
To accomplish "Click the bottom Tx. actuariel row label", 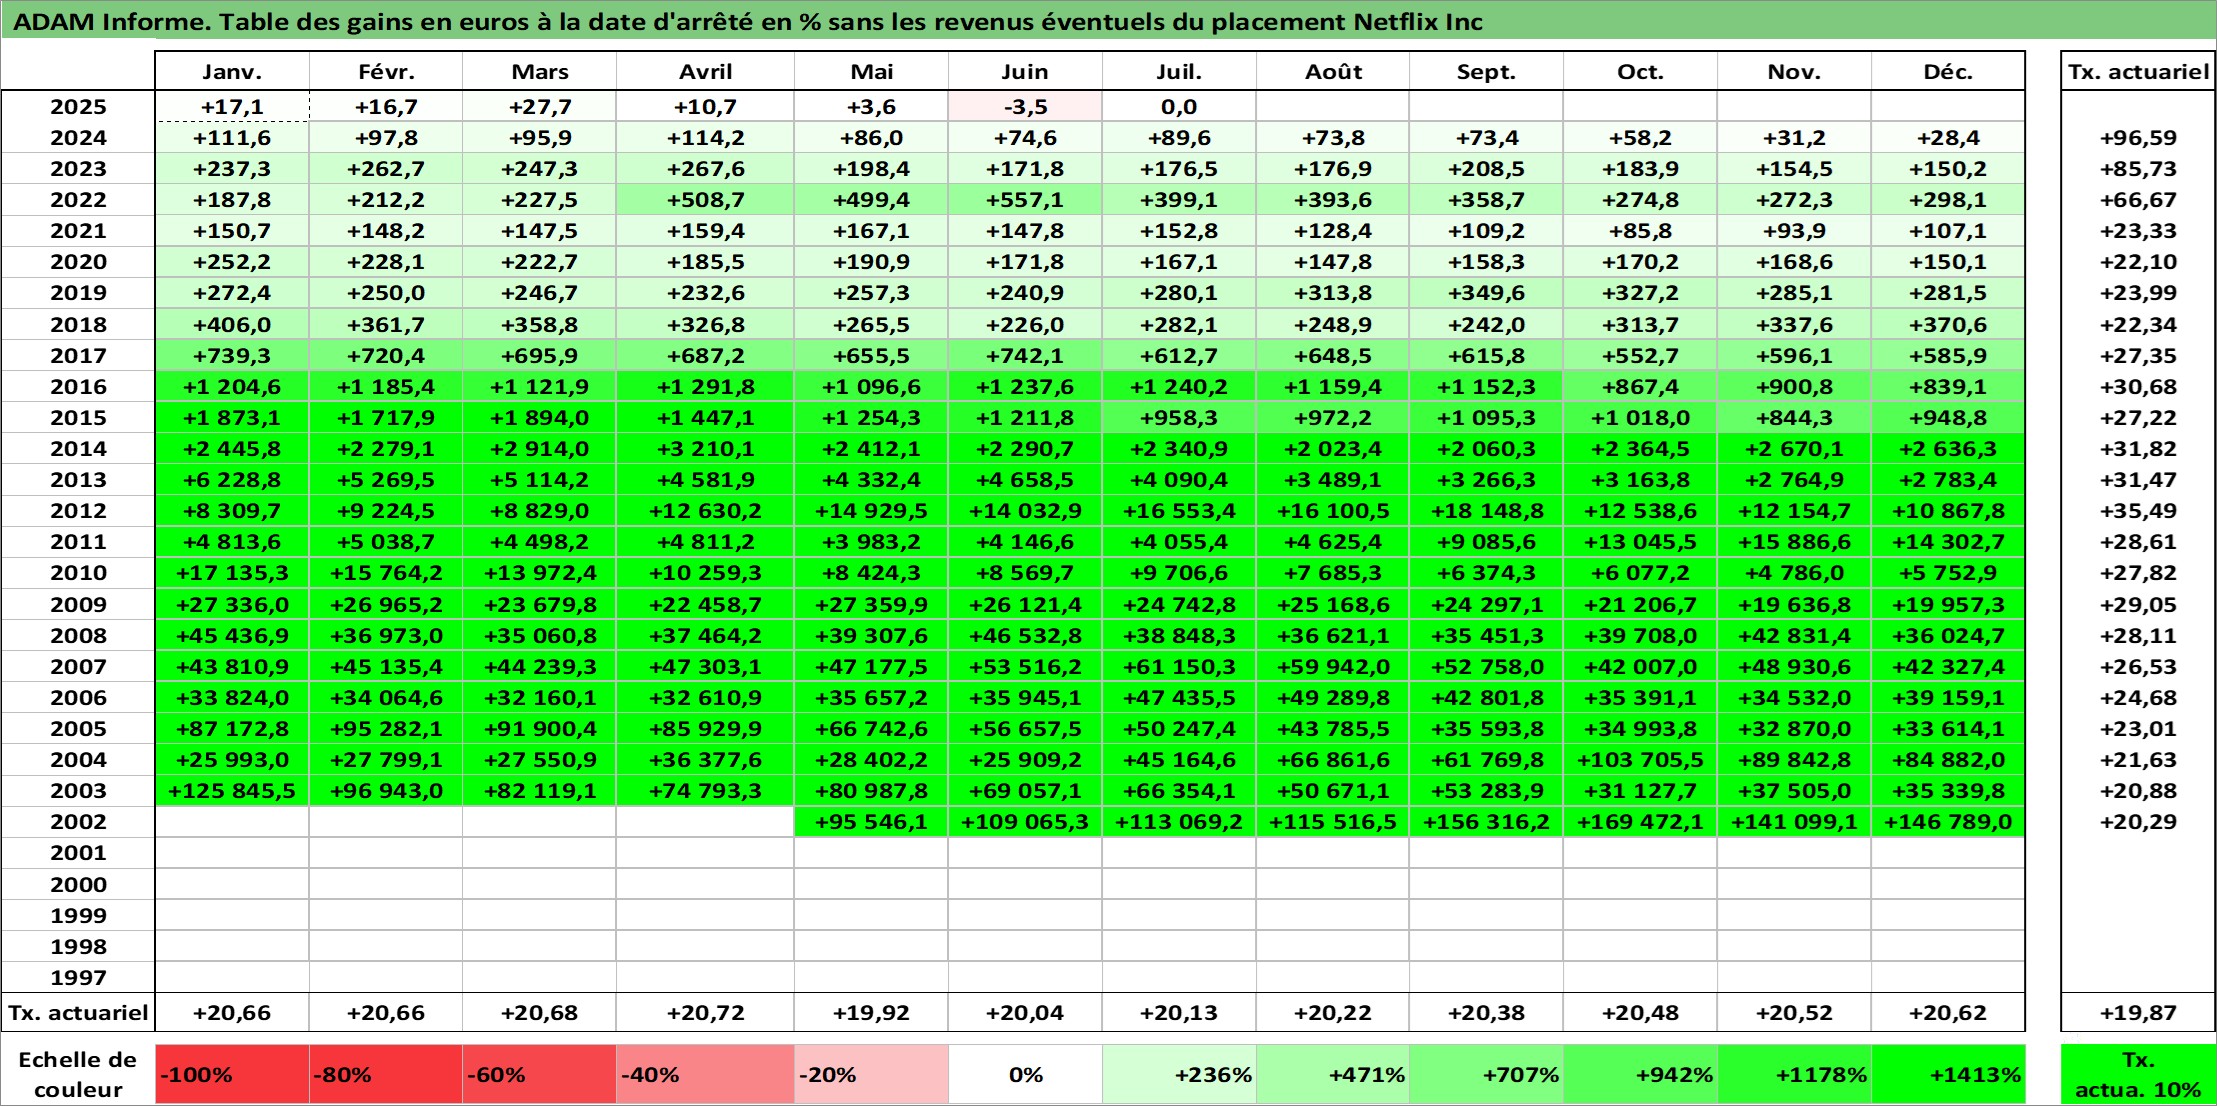I will 78,1013.
